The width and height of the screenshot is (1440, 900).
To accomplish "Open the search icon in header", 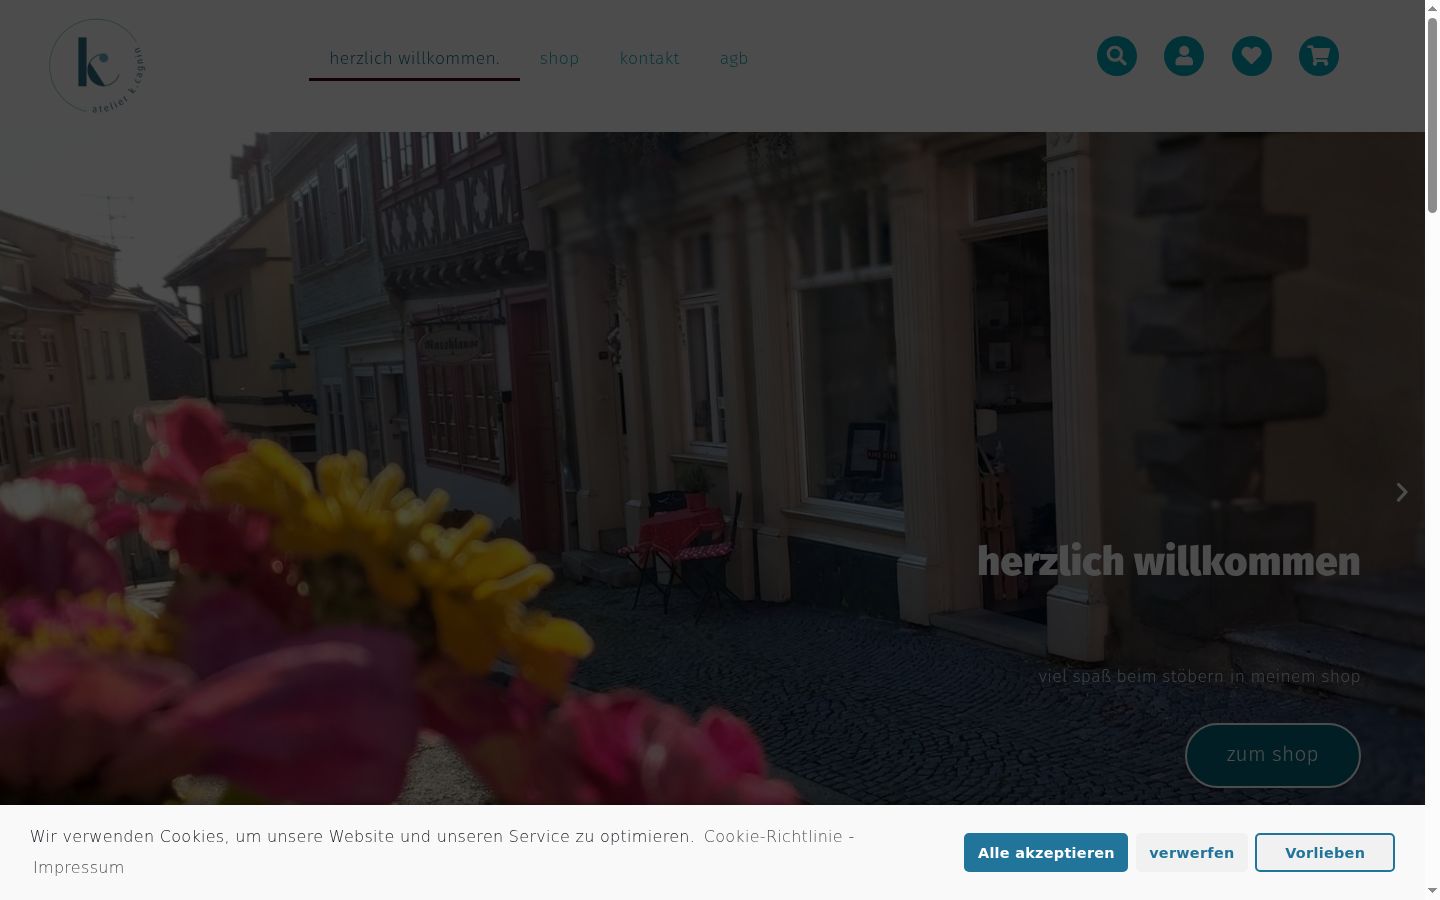I will coord(1117,56).
